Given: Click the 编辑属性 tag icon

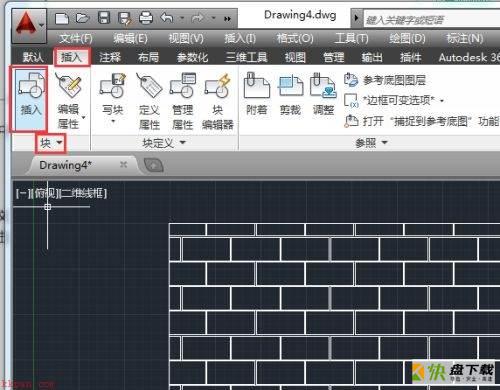Looking at the screenshot, I should pos(68,86).
